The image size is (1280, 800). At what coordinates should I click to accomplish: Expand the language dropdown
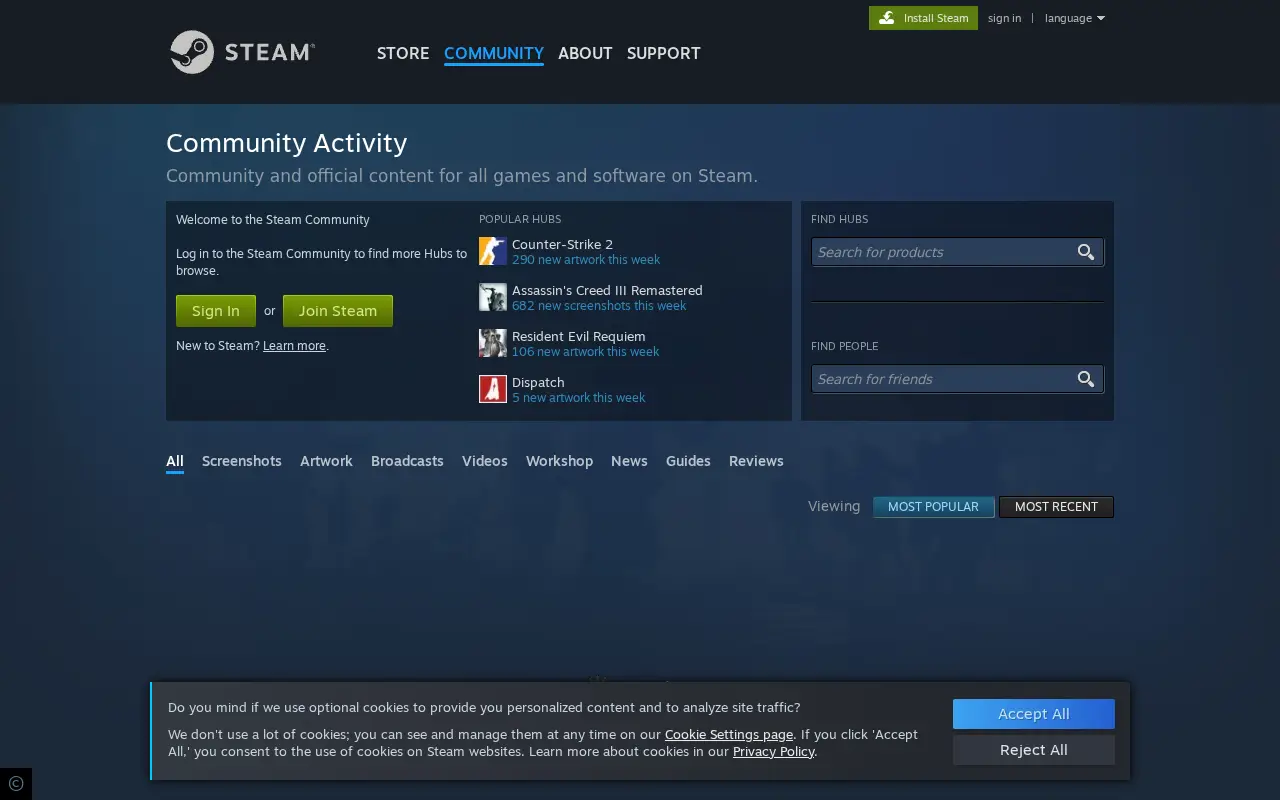point(1075,18)
